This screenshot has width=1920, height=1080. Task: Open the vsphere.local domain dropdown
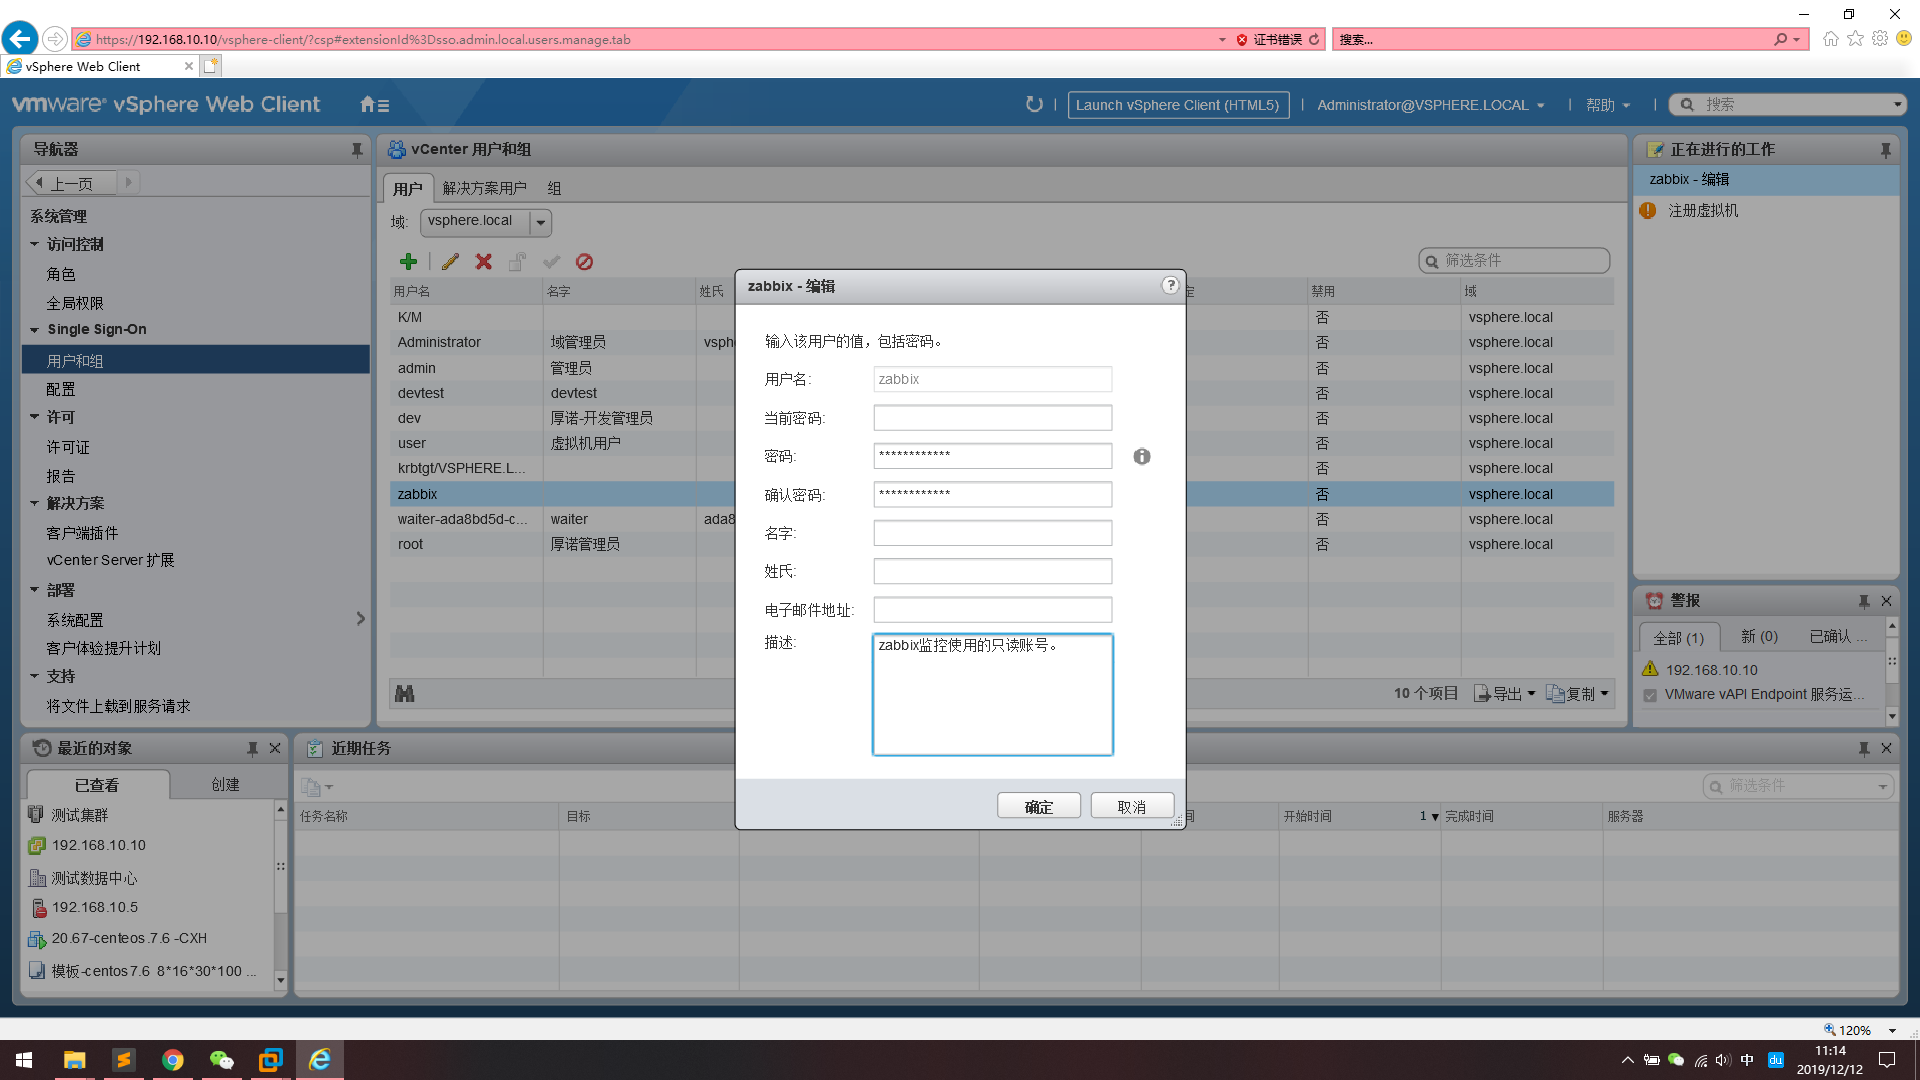point(541,222)
